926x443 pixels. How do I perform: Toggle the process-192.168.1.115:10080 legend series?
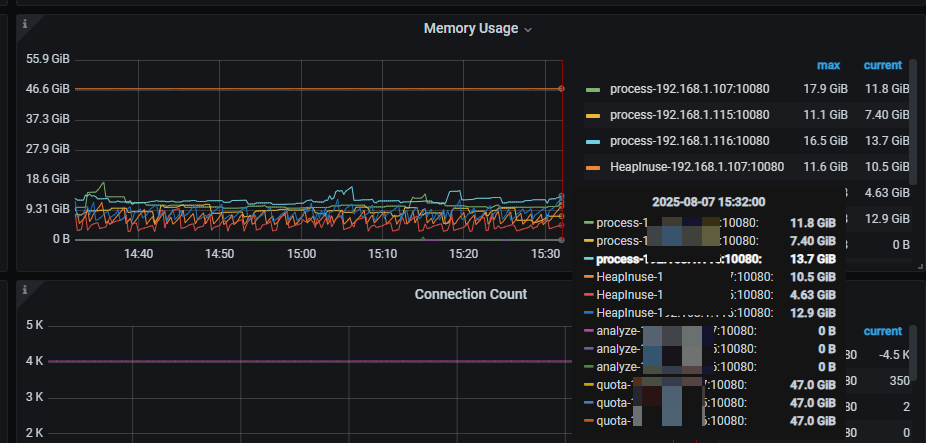(689, 115)
